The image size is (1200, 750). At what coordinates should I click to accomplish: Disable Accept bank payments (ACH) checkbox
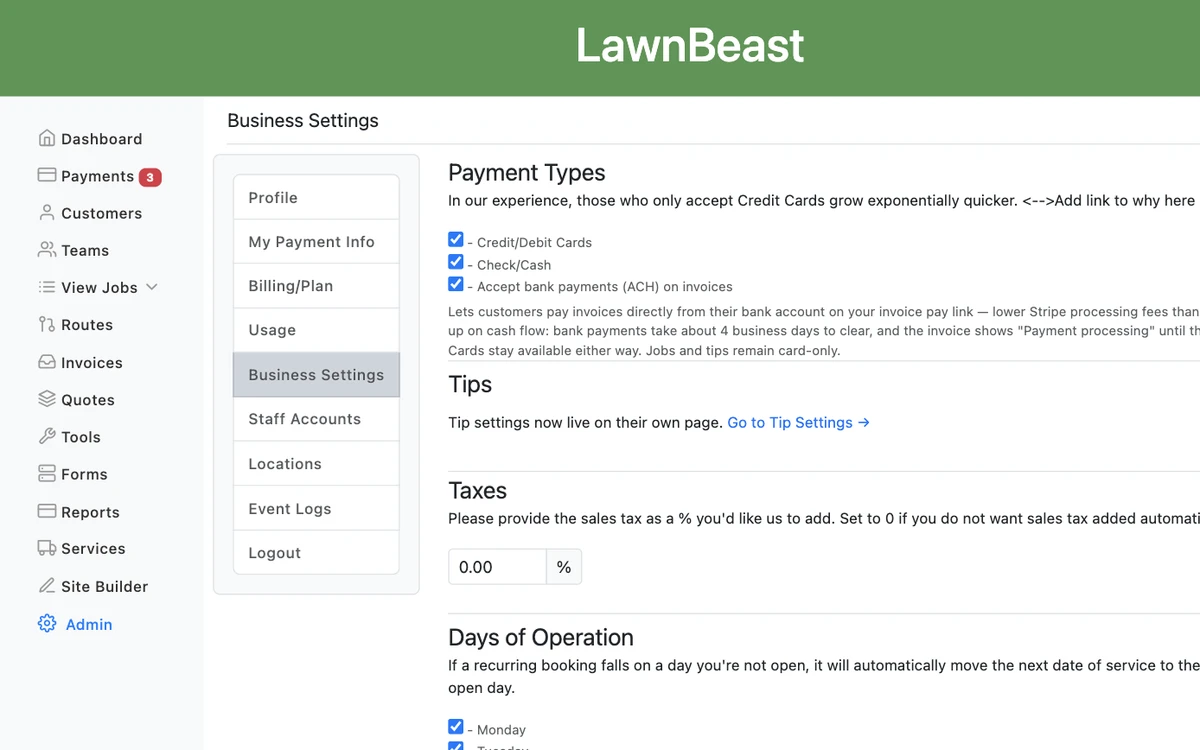(x=456, y=284)
